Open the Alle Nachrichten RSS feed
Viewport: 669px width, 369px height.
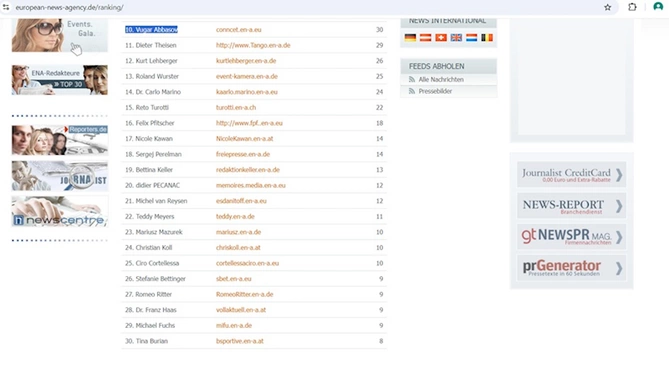tap(441, 79)
